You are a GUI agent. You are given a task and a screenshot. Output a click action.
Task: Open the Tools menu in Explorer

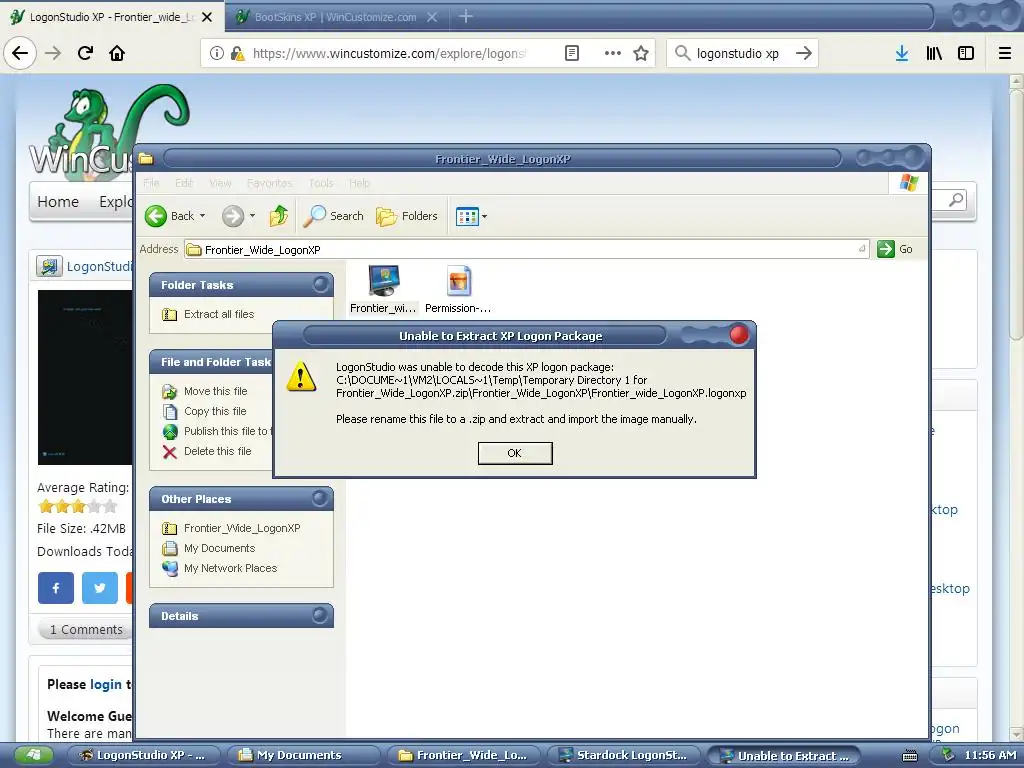pyautogui.click(x=321, y=183)
